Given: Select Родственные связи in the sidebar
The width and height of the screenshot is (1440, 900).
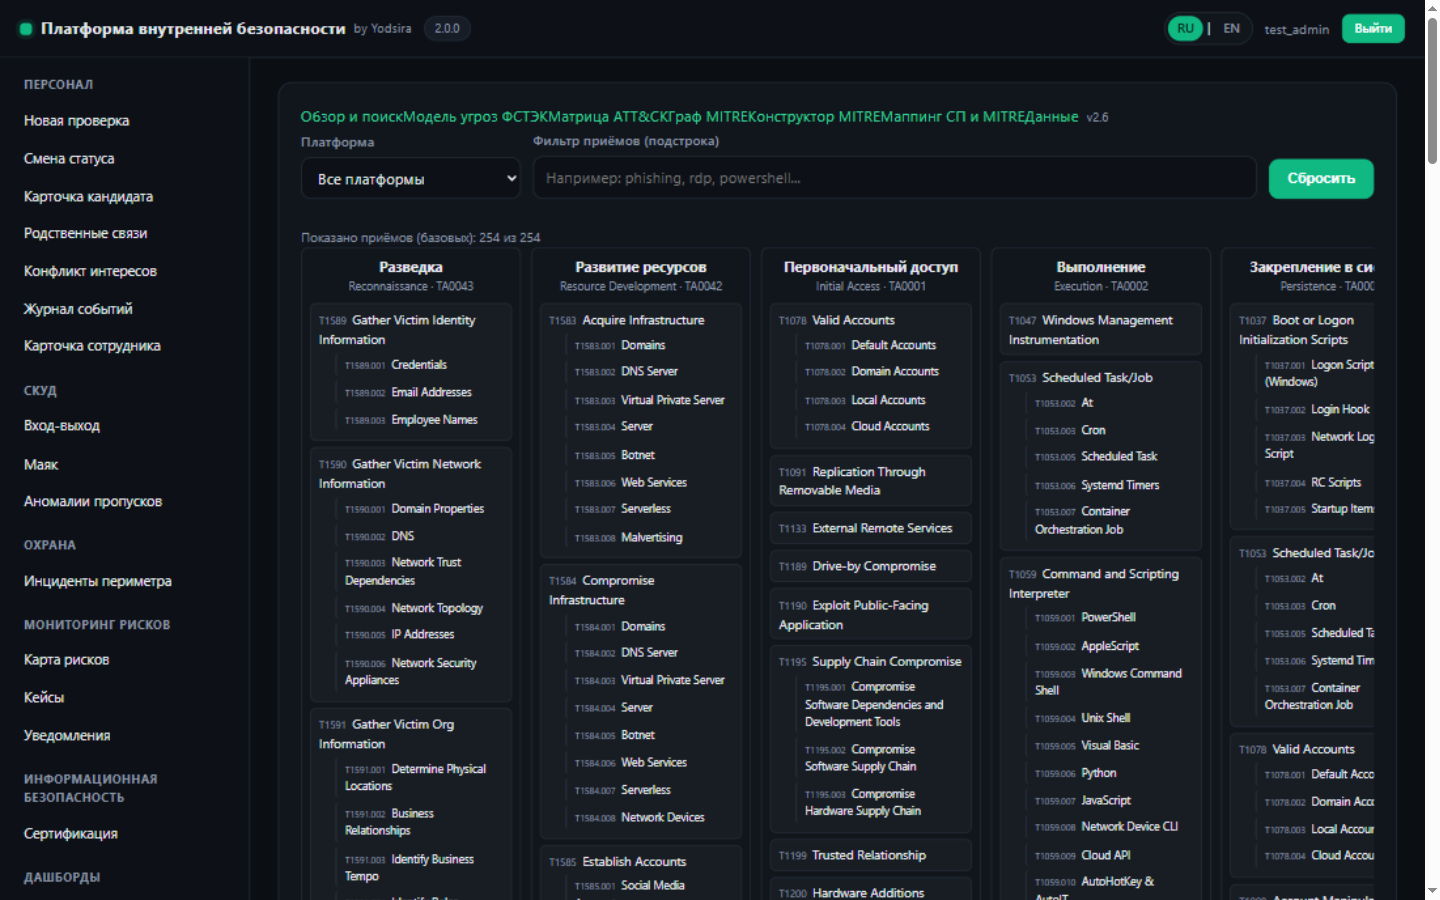Looking at the screenshot, I should [x=86, y=234].
